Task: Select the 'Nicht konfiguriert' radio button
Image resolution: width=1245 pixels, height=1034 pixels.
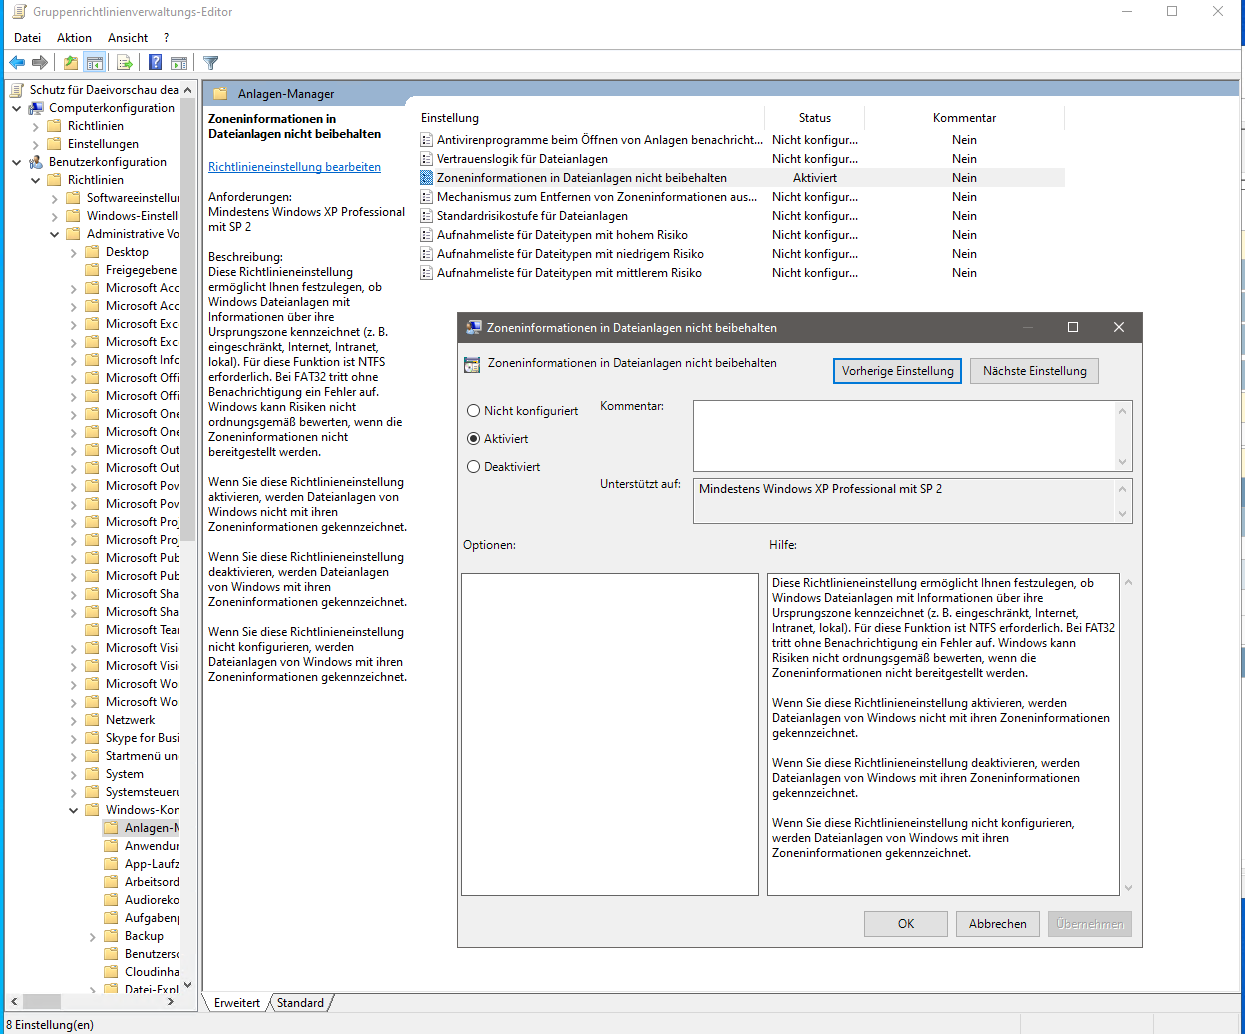Action: point(474,411)
